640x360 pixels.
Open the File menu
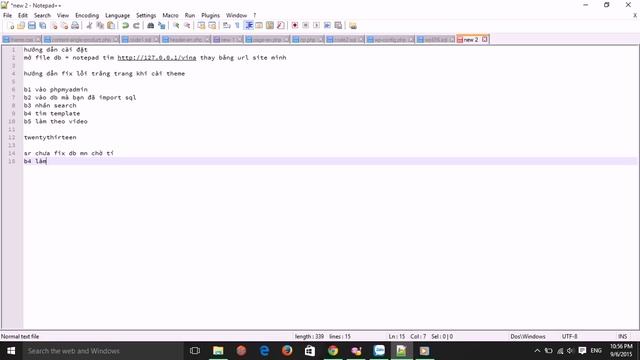pos(7,16)
